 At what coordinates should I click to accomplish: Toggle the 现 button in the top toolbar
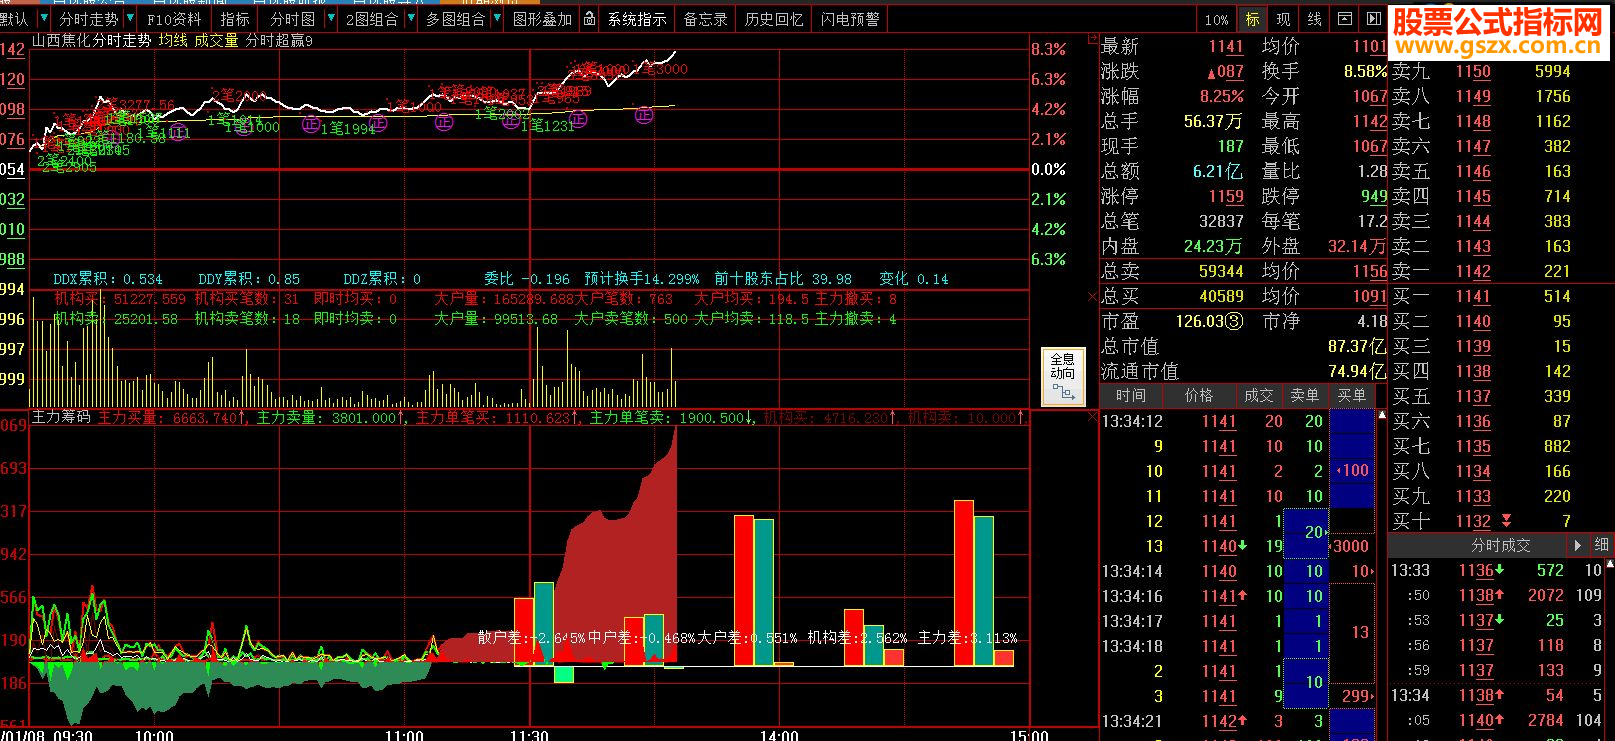(1283, 19)
